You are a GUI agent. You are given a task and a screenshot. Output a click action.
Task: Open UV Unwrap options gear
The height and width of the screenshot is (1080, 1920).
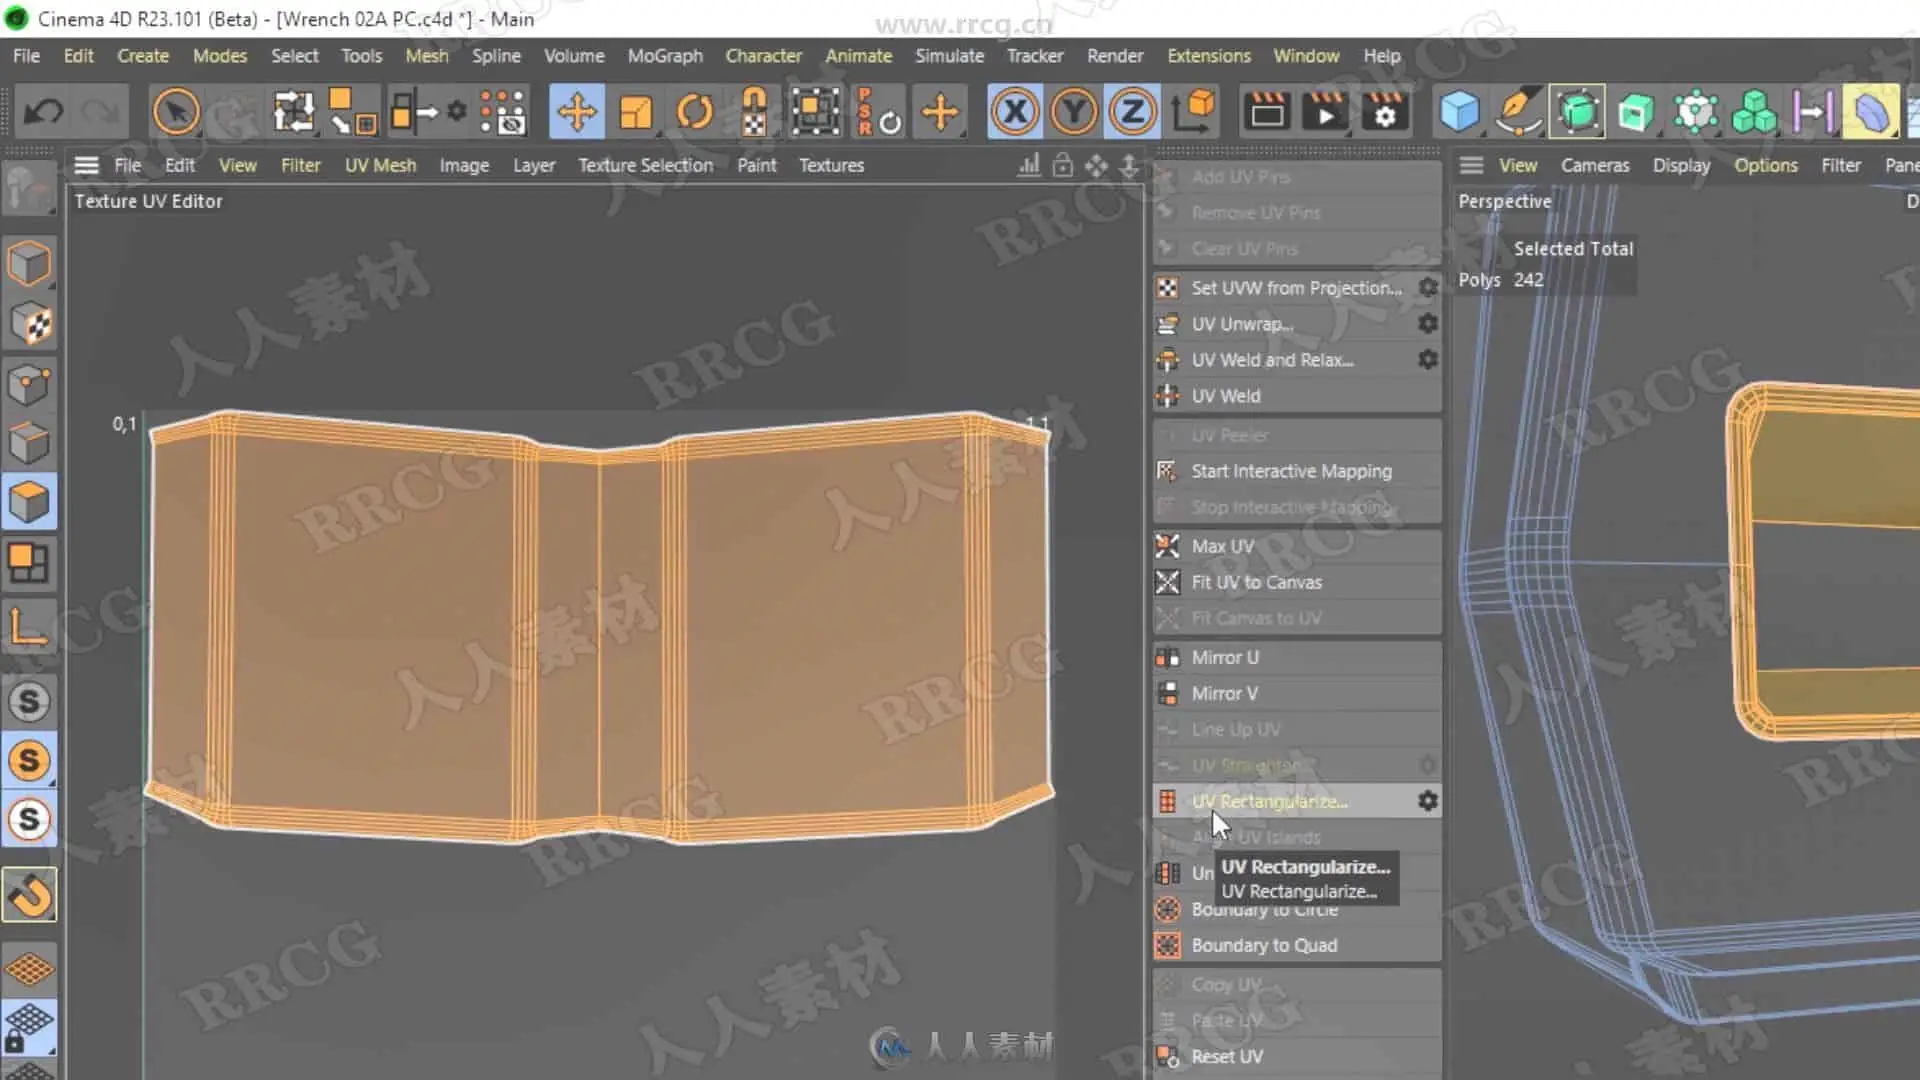point(1428,324)
